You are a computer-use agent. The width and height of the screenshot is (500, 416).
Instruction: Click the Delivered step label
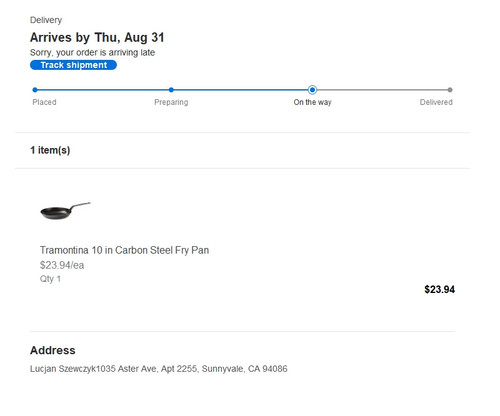[x=436, y=102]
